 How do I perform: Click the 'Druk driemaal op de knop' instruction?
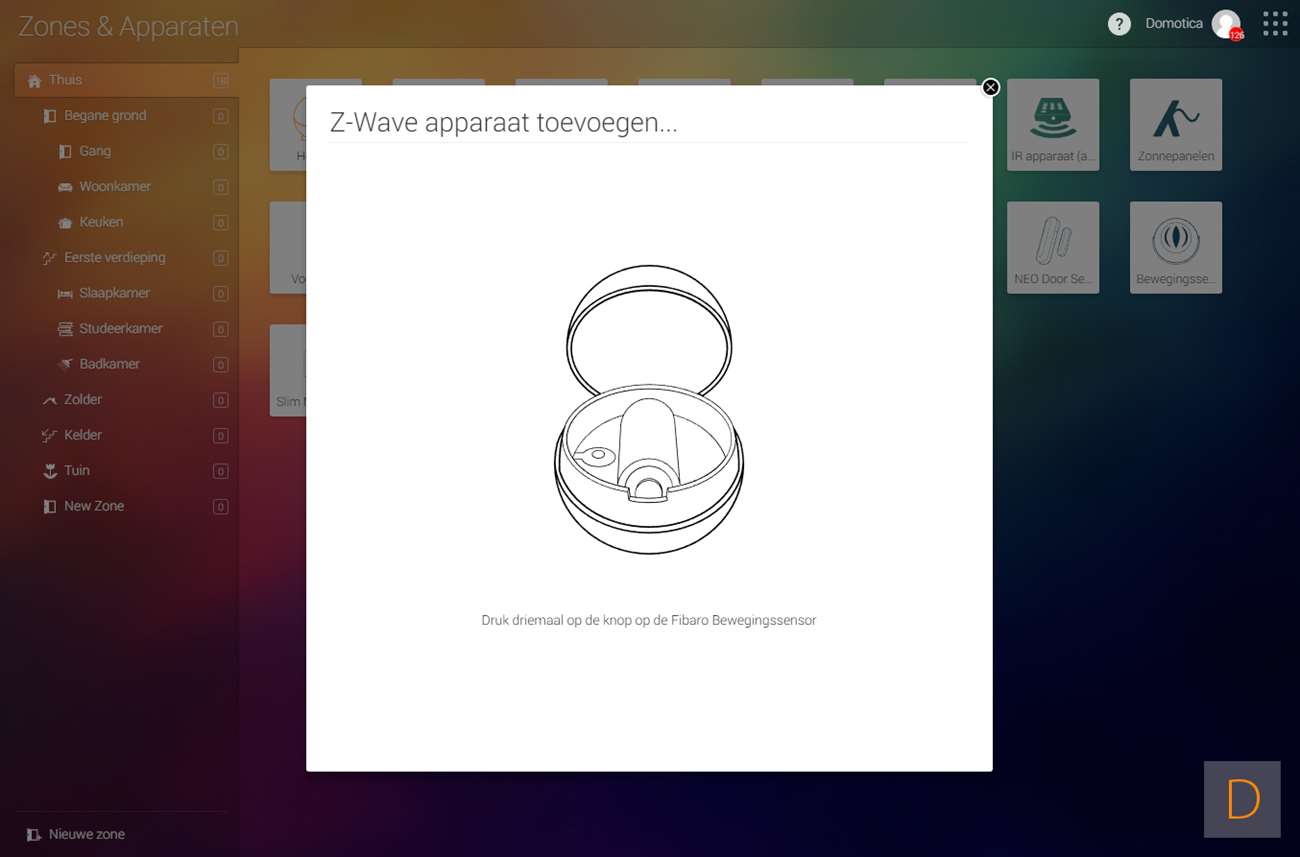point(649,620)
